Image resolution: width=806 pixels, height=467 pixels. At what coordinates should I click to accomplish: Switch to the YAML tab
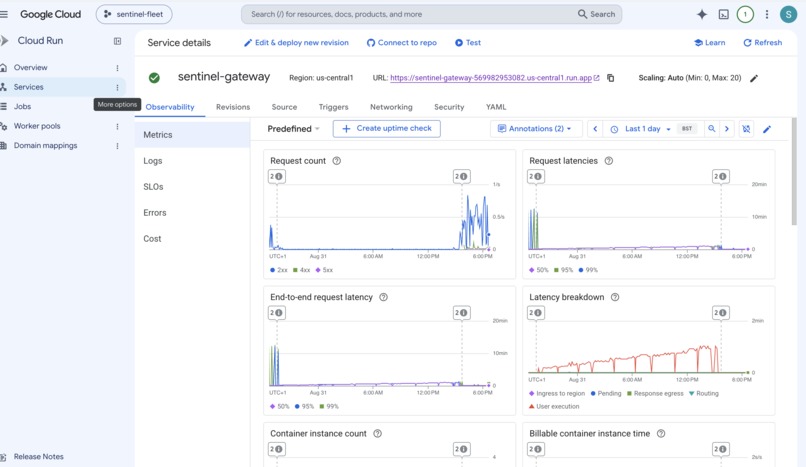pyautogui.click(x=496, y=107)
